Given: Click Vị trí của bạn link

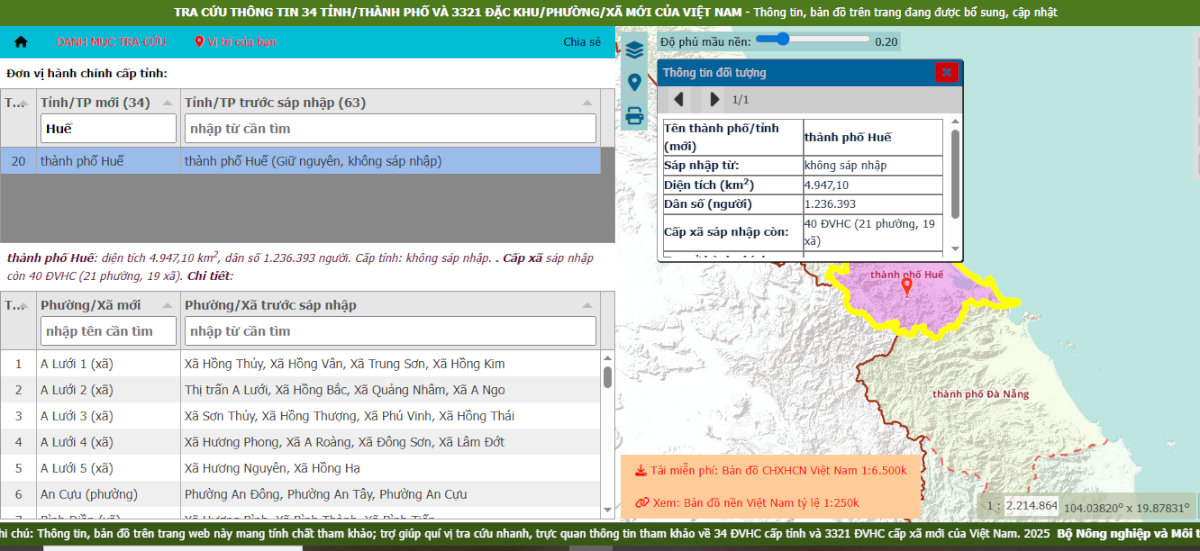Looking at the screenshot, I should [x=235, y=42].
